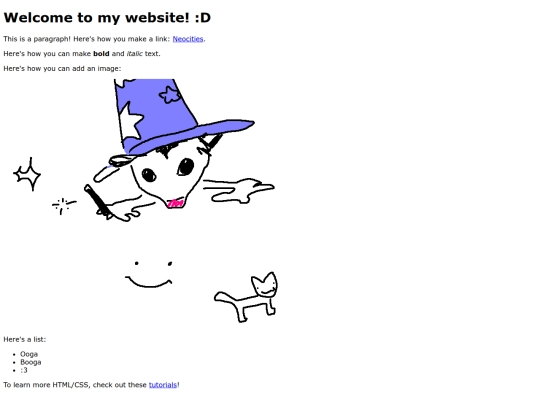Click the small twinkle near the wand
Viewport: 540px width, 405px height.
(63, 206)
